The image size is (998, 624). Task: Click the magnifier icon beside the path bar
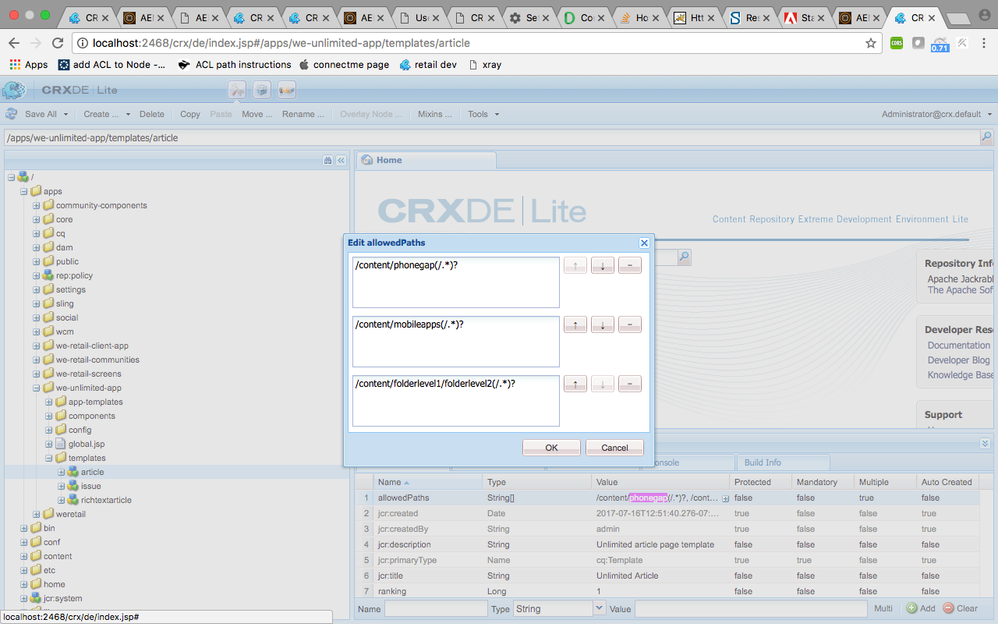[x=986, y=137]
